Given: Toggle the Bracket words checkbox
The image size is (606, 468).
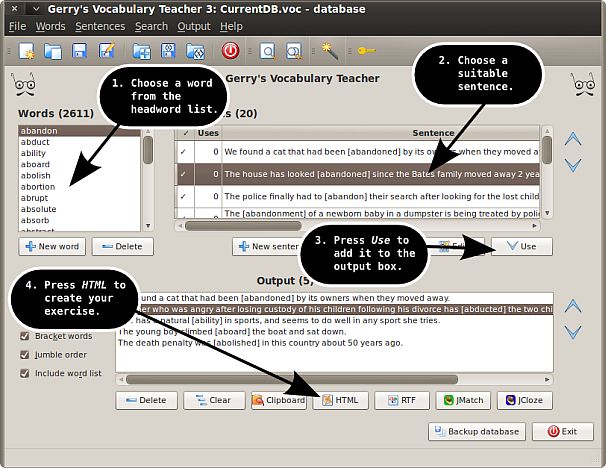Looking at the screenshot, I should 25,336.
